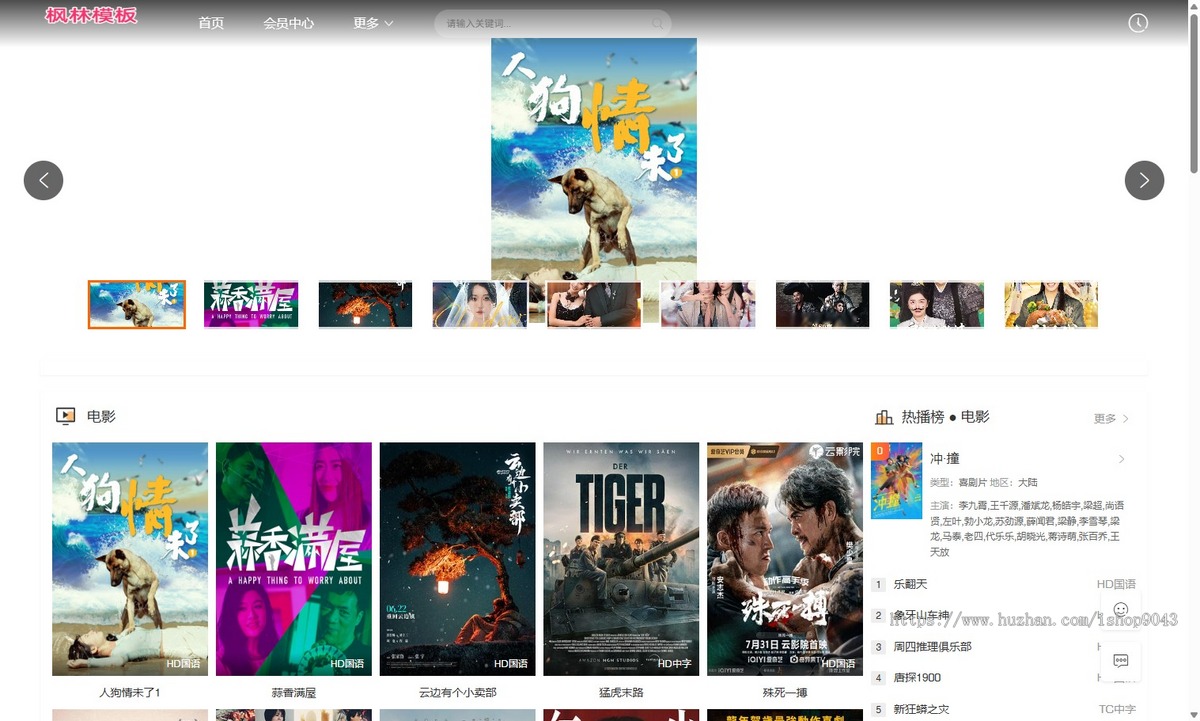
Task: Open the 电影 section heading
Action: (101, 417)
